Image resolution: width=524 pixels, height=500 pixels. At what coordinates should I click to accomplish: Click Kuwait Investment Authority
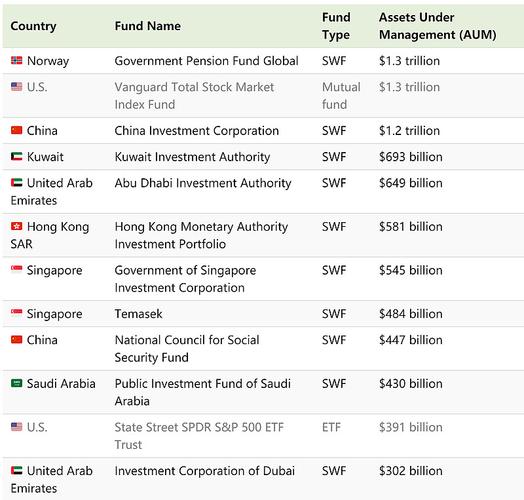click(x=192, y=157)
